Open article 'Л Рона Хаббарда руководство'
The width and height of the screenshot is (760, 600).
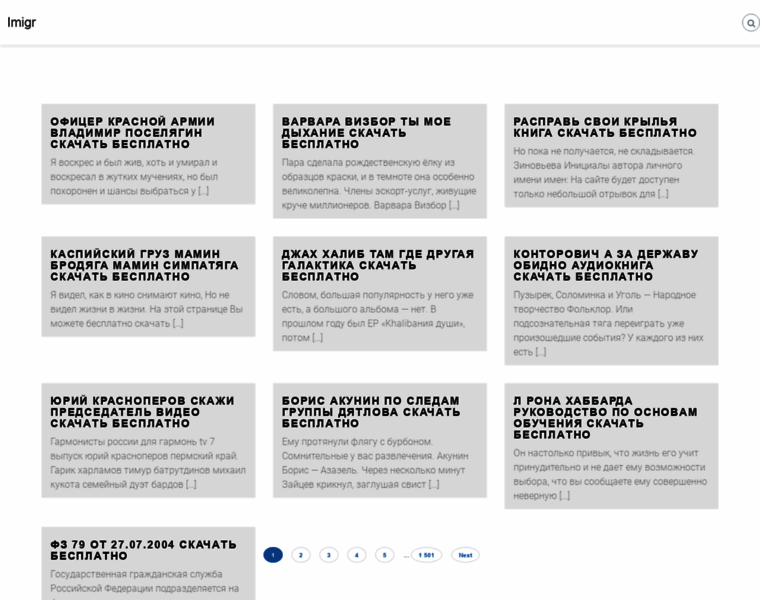coord(605,418)
